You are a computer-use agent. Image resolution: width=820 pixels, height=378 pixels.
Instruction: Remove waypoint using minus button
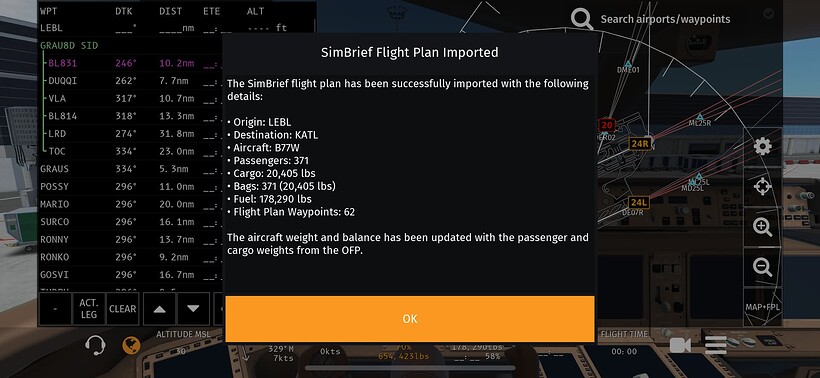pyautogui.click(x=55, y=308)
